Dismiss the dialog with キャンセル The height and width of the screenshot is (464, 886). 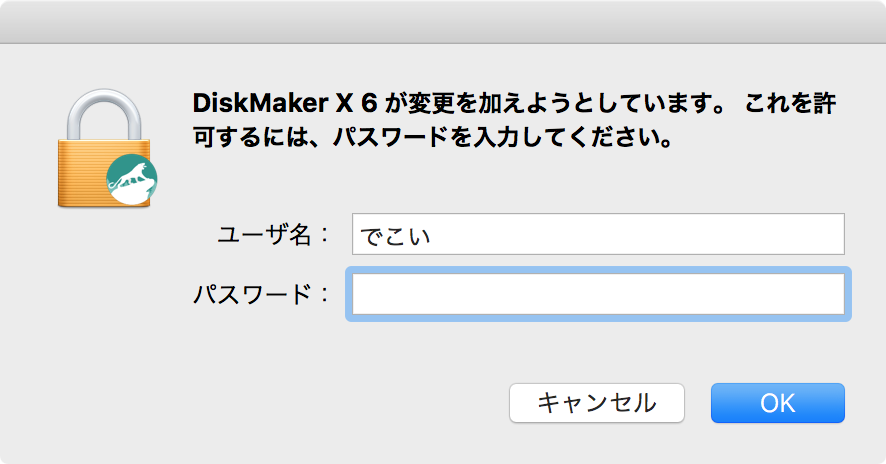click(597, 403)
